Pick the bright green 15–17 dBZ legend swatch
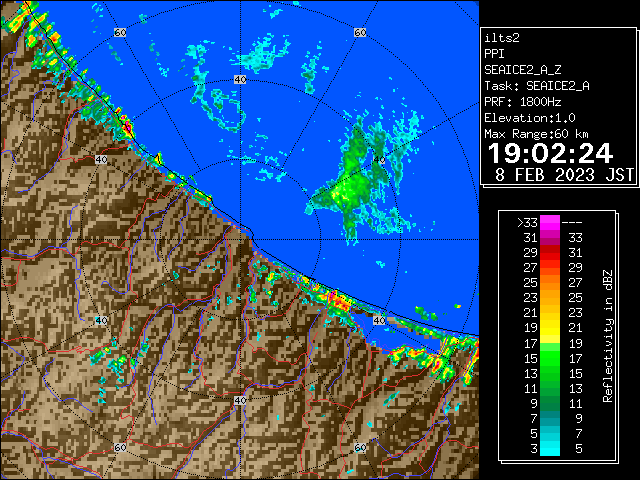Screen dimensions: 640x480 click(x=550, y=358)
